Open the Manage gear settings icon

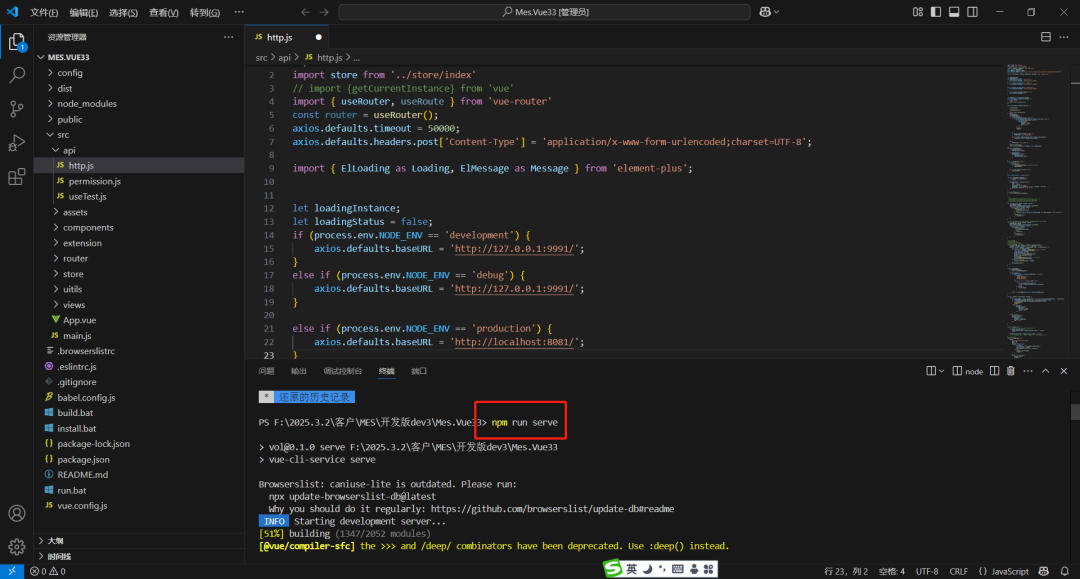click(17, 547)
